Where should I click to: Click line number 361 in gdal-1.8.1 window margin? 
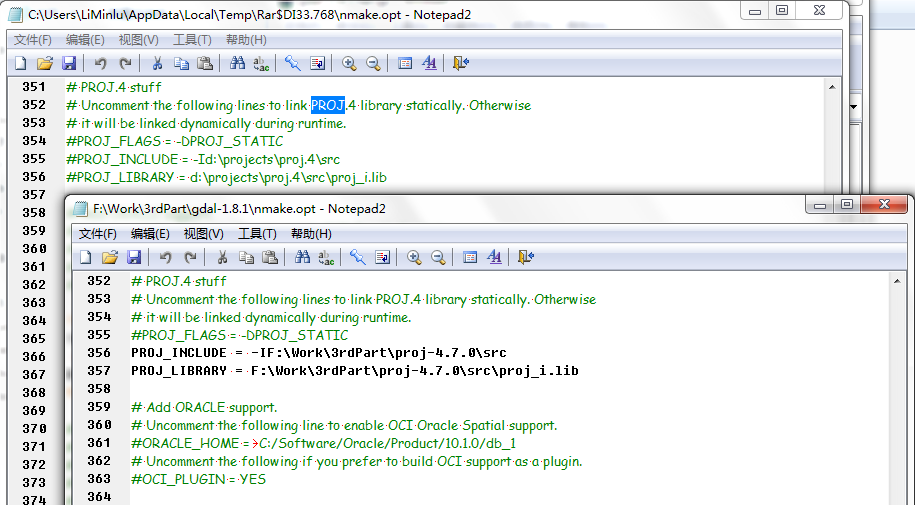click(x=99, y=443)
